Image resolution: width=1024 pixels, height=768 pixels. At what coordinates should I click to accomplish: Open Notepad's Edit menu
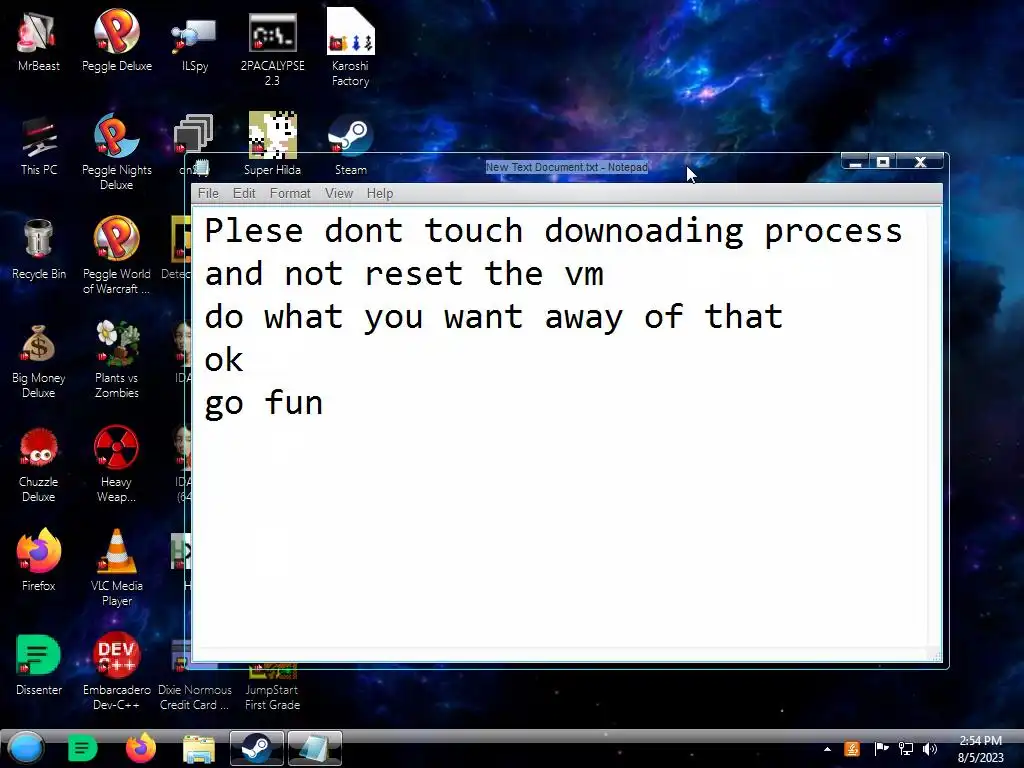pos(244,193)
